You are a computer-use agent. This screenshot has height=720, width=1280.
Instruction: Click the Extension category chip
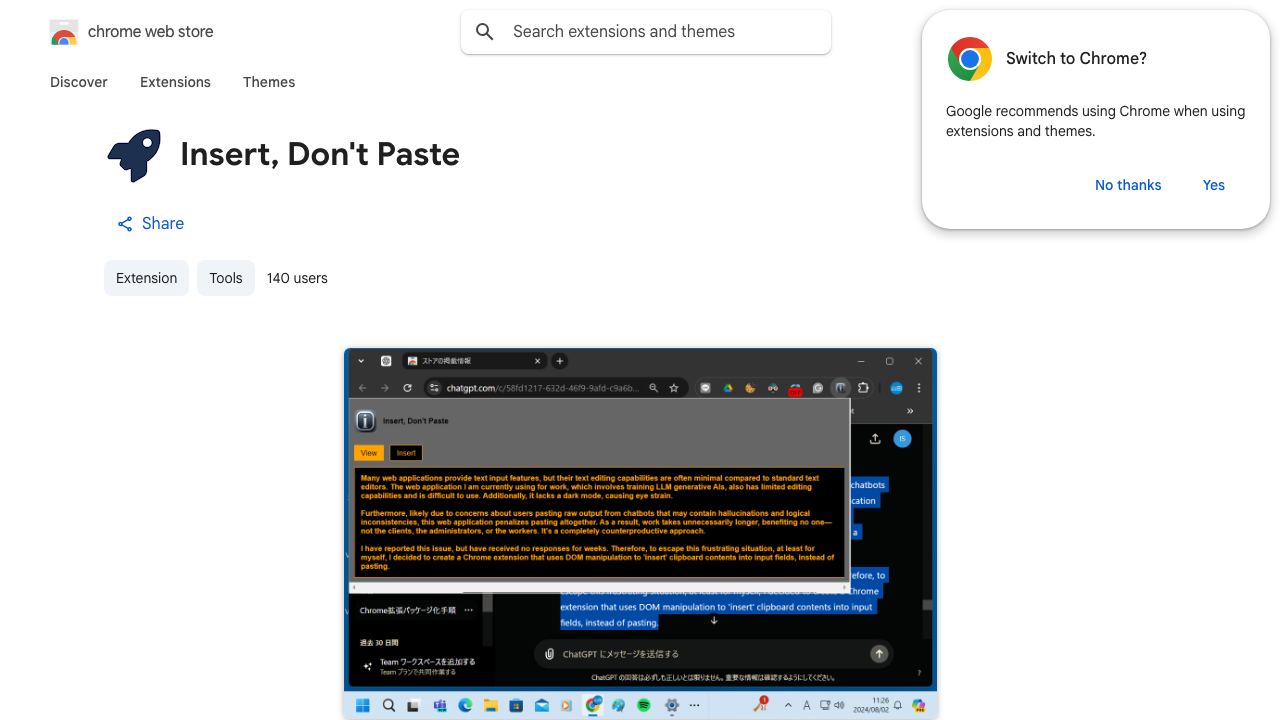[146, 278]
